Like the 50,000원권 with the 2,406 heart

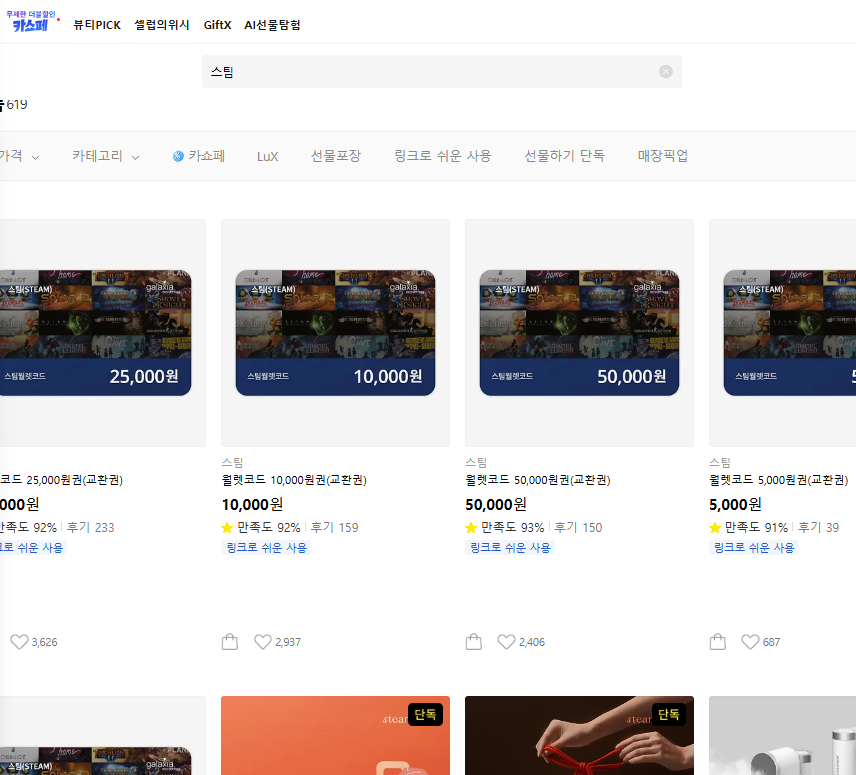tap(507, 642)
